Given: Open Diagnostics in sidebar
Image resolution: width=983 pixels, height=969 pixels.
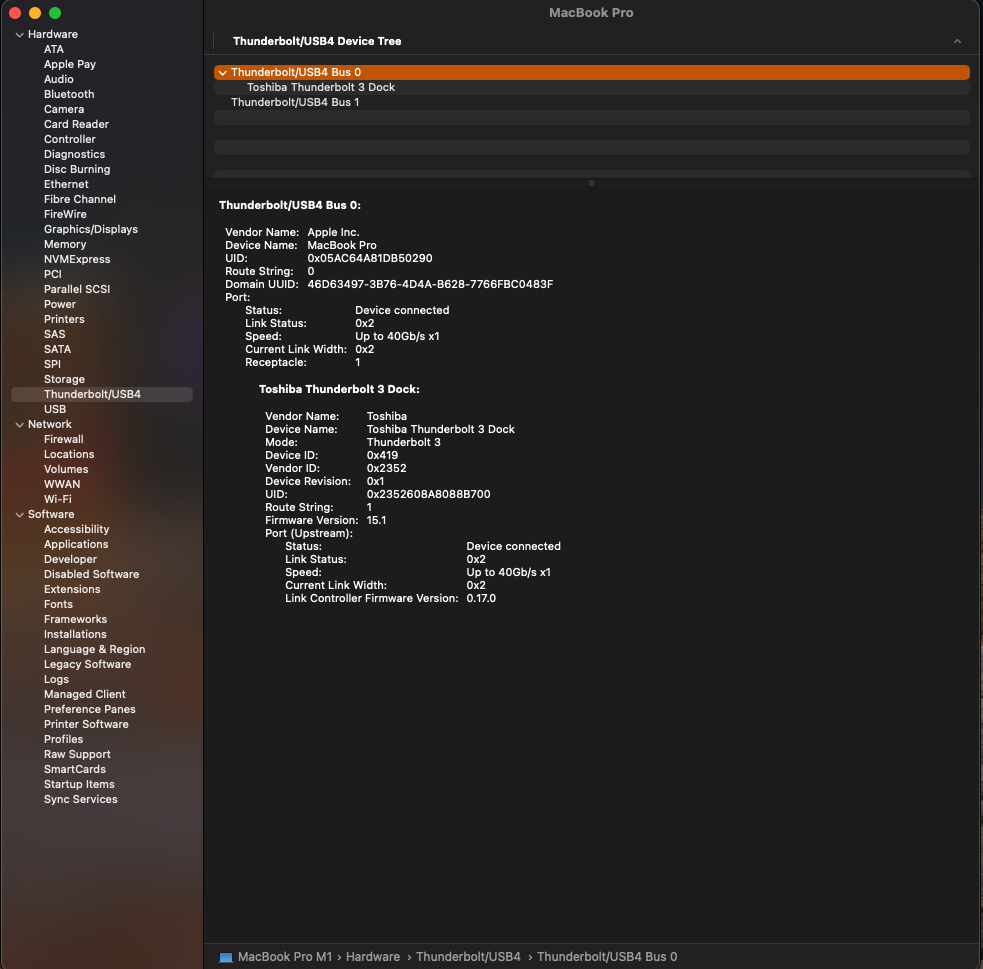Looking at the screenshot, I should (75, 154).
